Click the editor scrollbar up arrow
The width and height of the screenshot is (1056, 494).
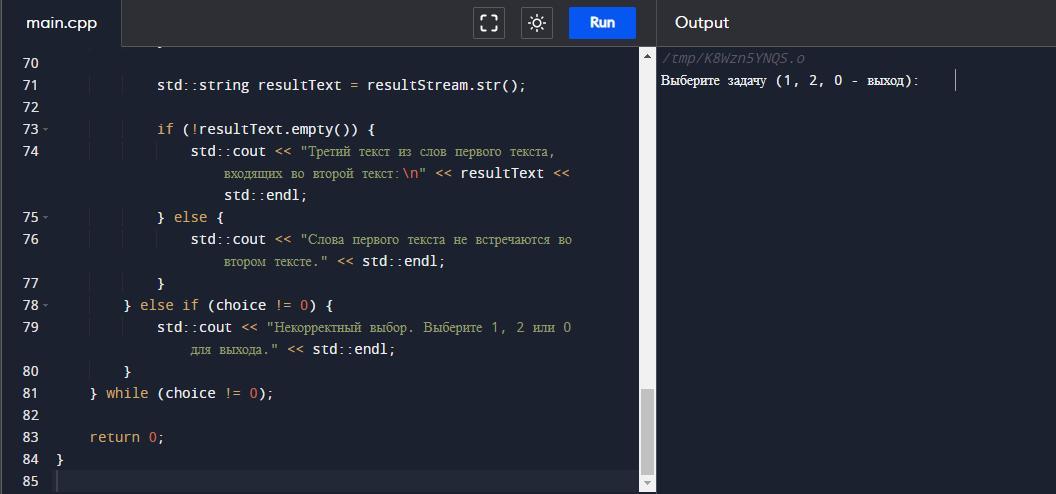click(x=647, y=56)
